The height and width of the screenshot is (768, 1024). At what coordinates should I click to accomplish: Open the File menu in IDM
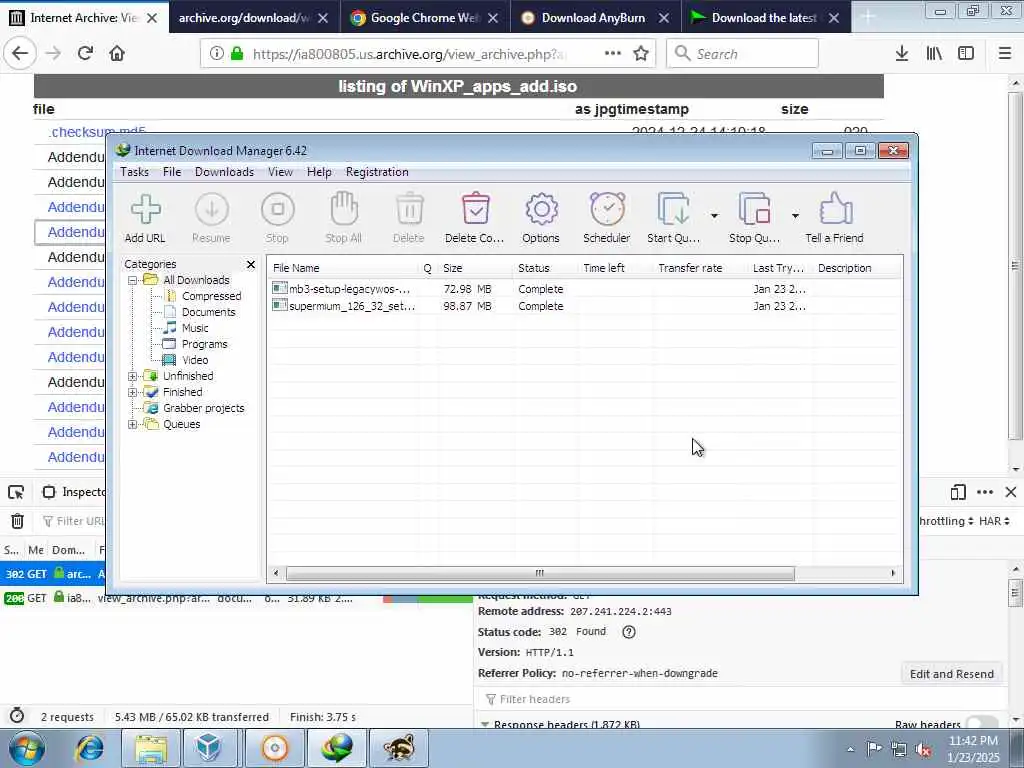click(172, 172)
